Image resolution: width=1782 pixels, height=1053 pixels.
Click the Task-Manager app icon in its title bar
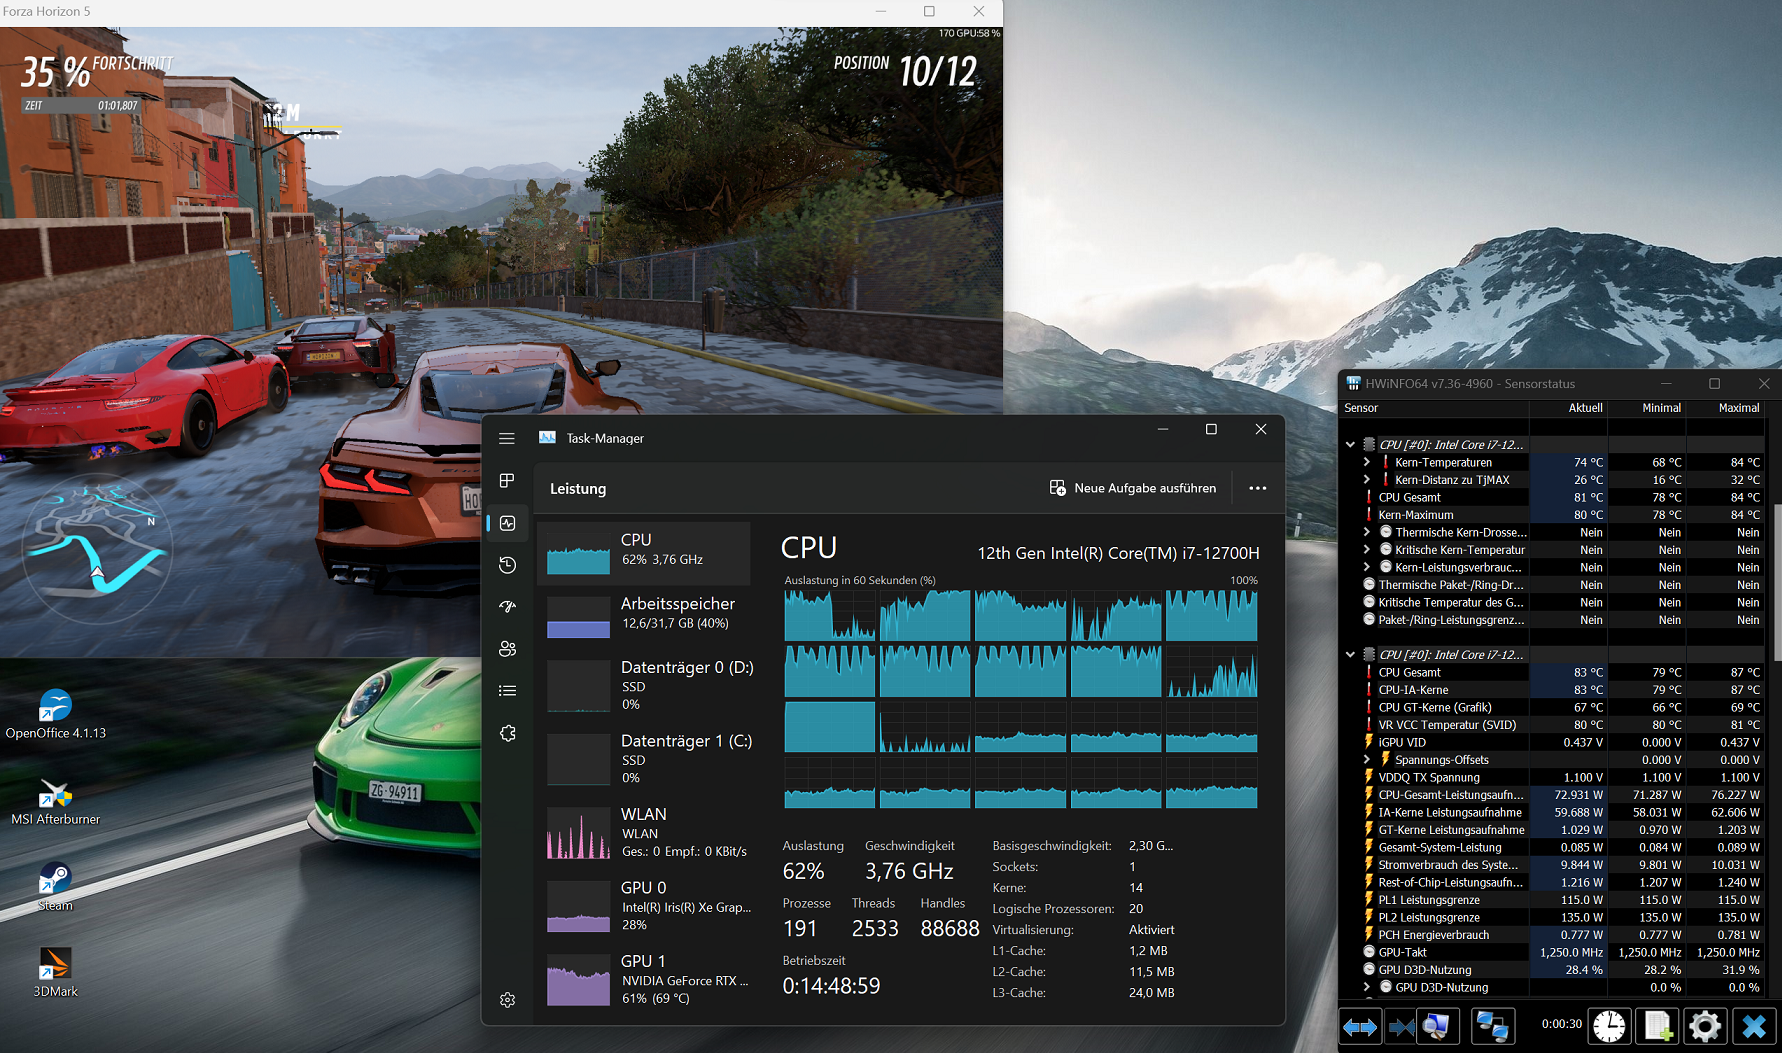click(x=547, y=438)
